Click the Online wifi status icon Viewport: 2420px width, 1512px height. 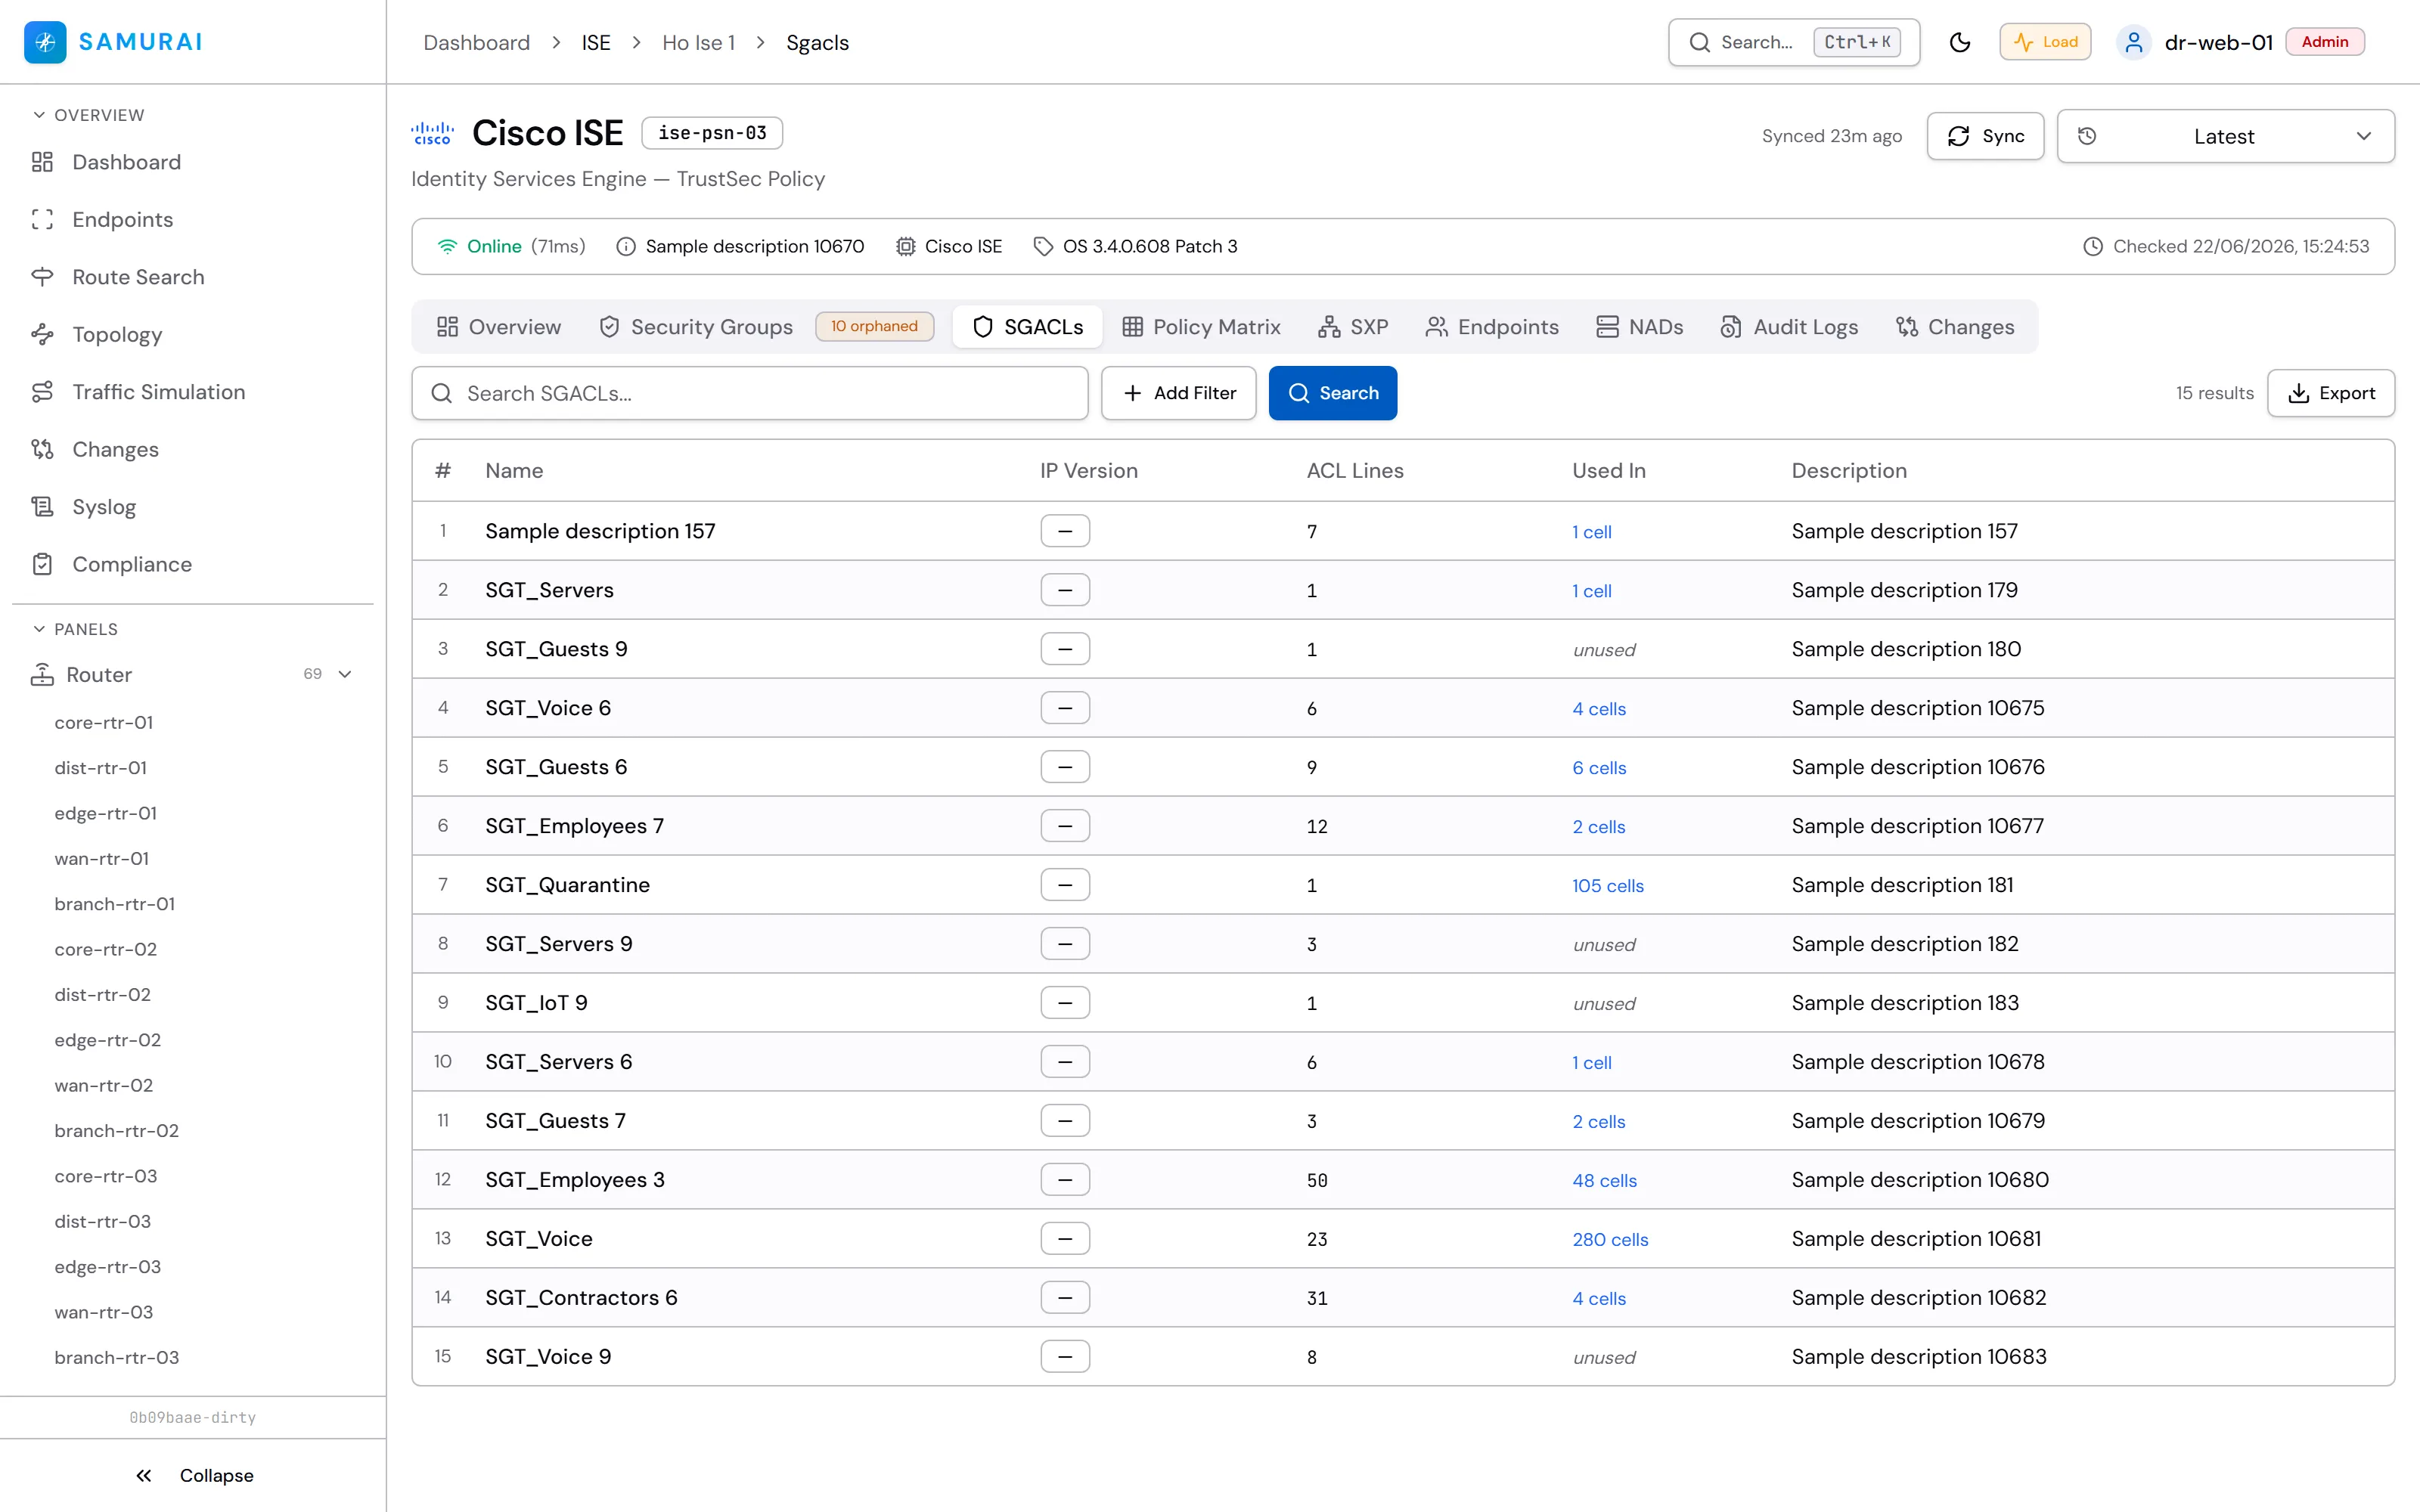(x=447, y=247)
